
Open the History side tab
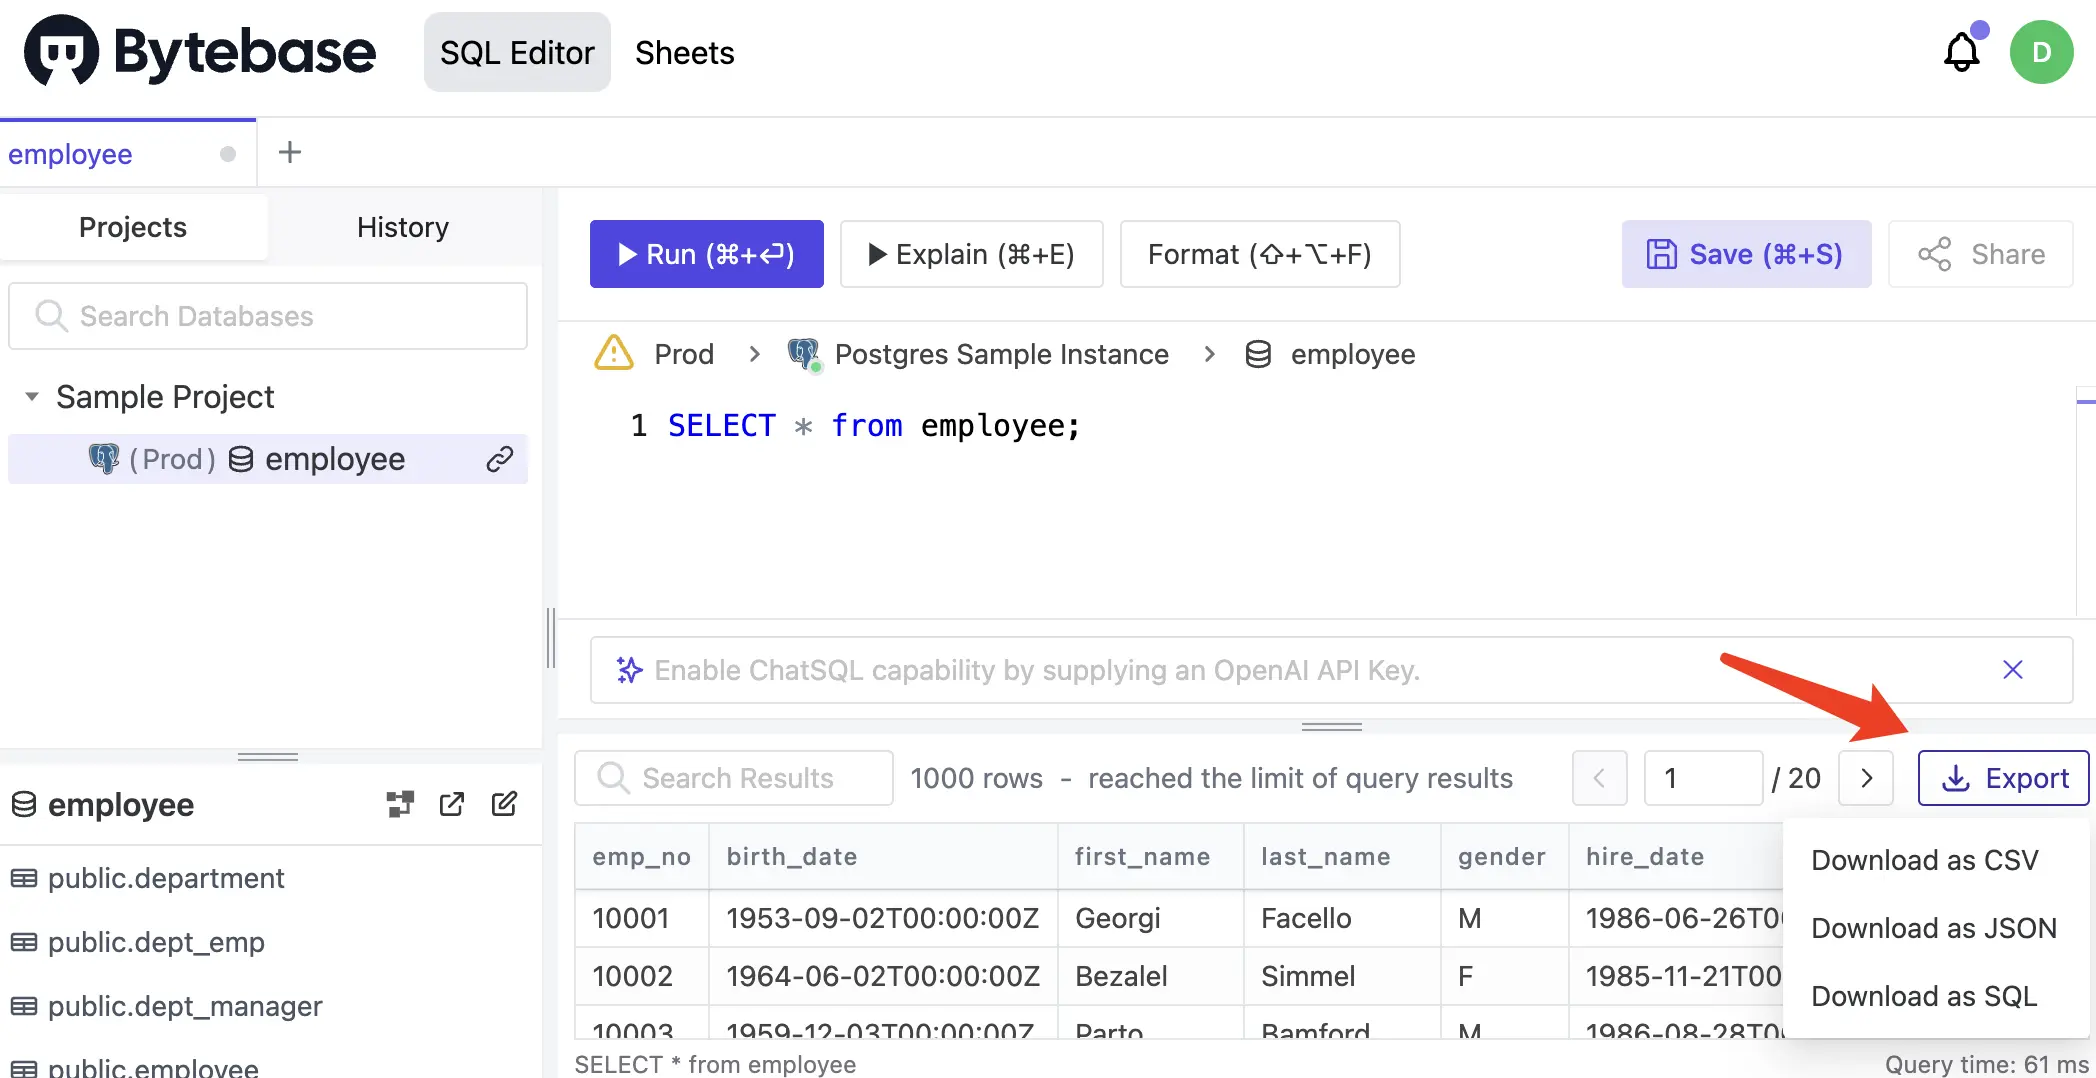[403, 227]
